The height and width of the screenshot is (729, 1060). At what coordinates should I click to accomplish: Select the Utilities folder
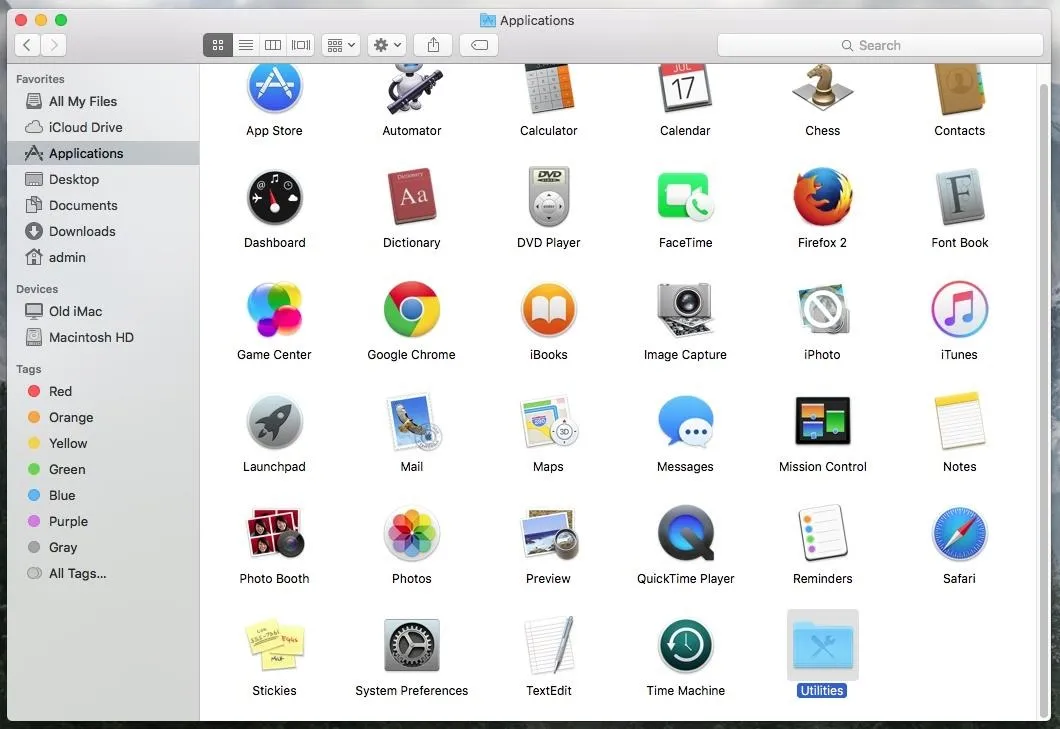coord(822,646)
